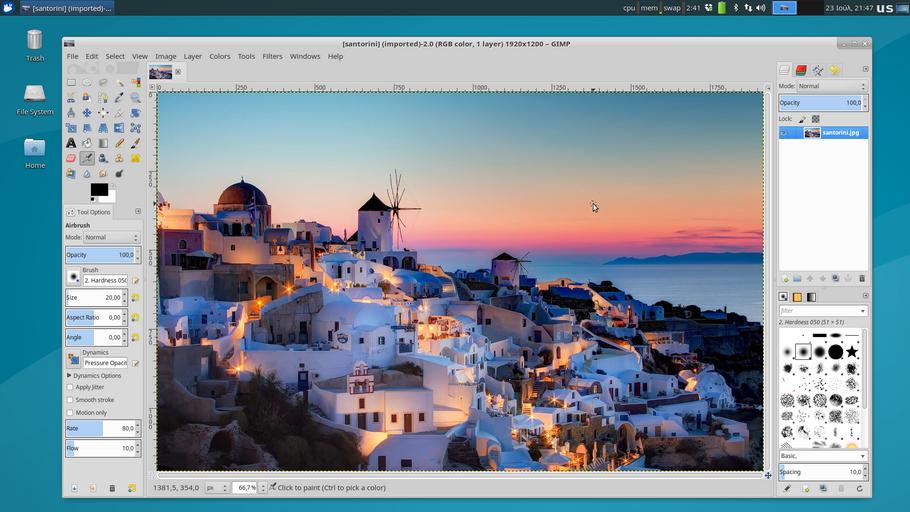Image resolution: width=910 pixels, height=512 pixels.
Task: Choose the Move tool
Action: point(87,113)
